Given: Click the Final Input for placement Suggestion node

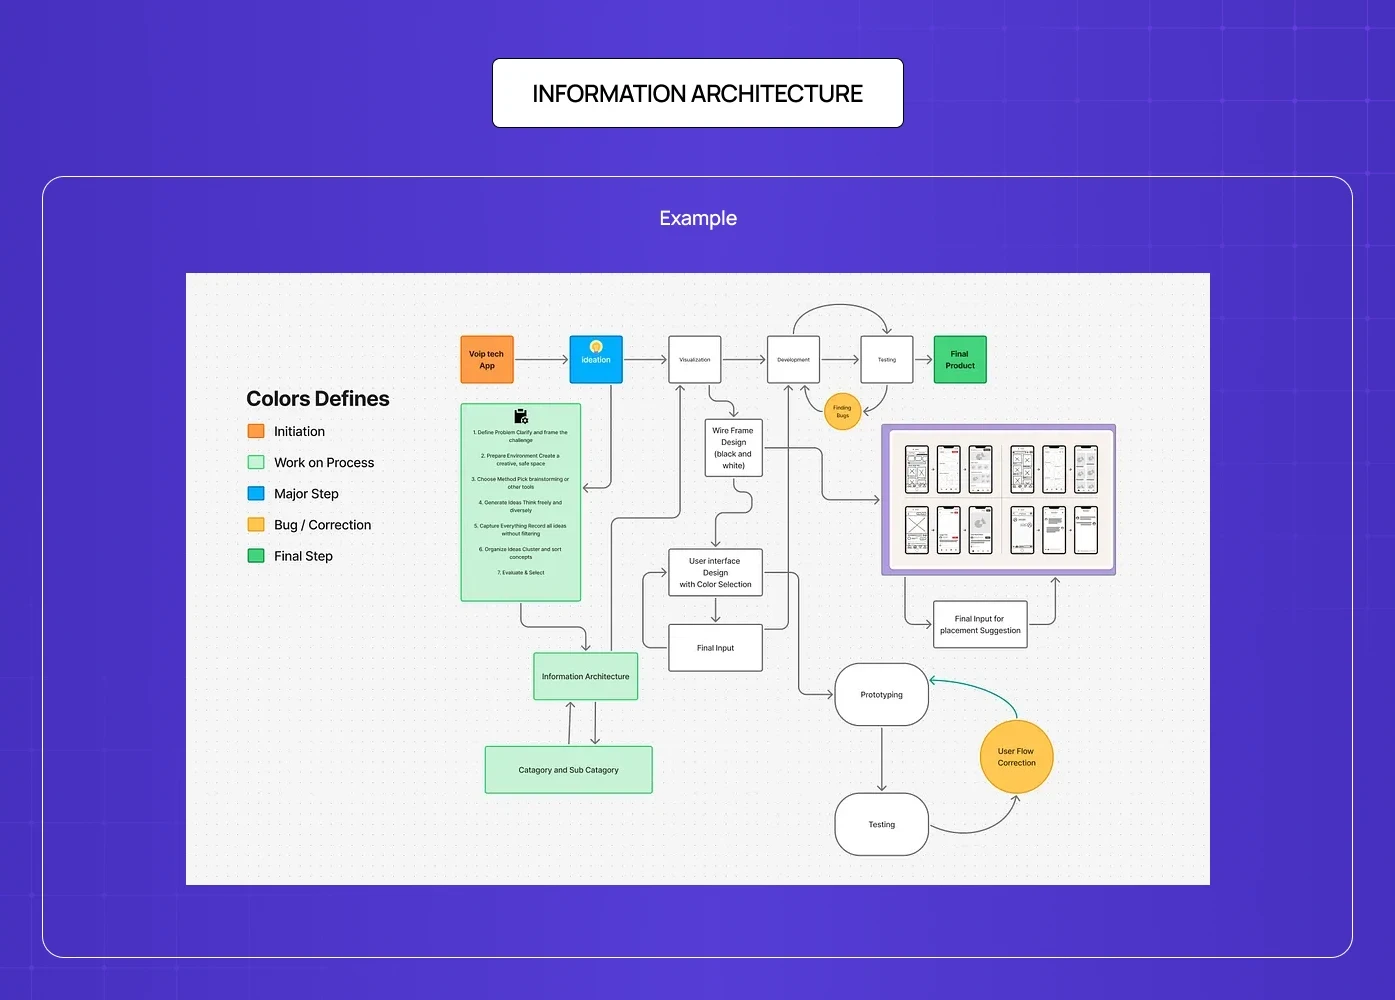Looking at the screenshot, I should tap(979, 623).
